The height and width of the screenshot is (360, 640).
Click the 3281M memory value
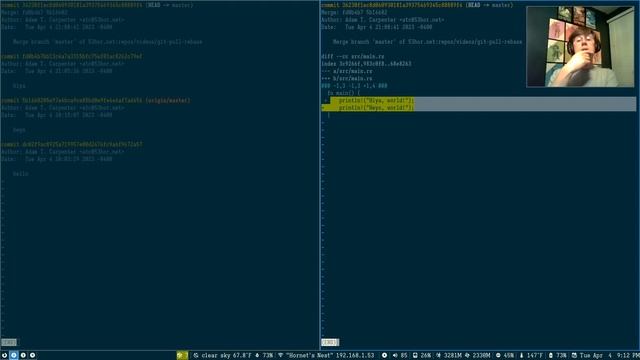(452, 356)
